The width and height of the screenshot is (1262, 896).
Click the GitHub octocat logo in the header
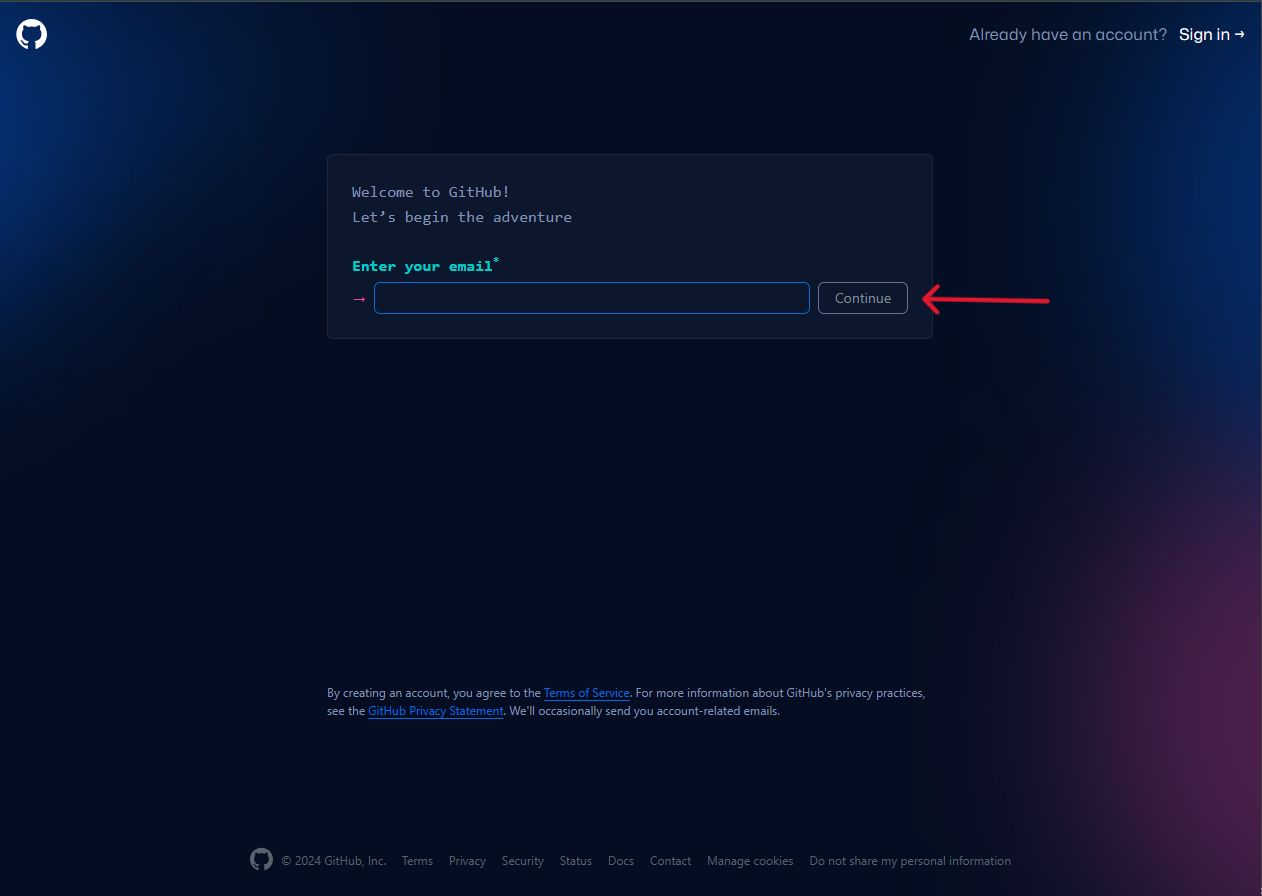point(31,34)
